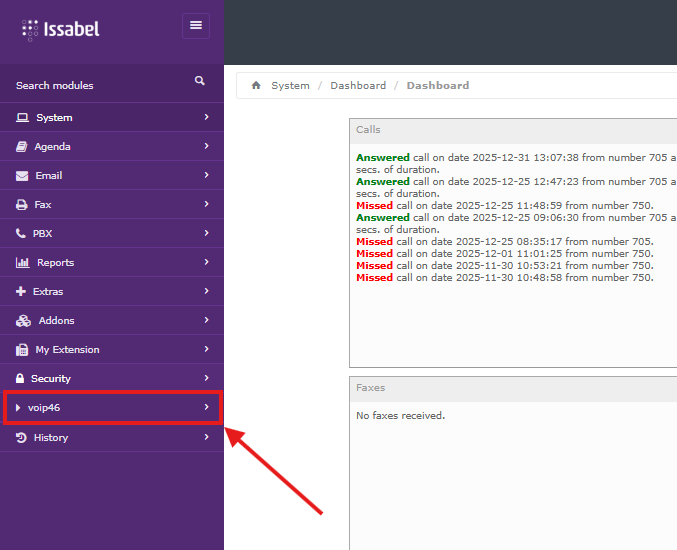This screenshot has width=677, height=550.
Task: Click the PBX phone handset icon
Action: click(20, 234)
